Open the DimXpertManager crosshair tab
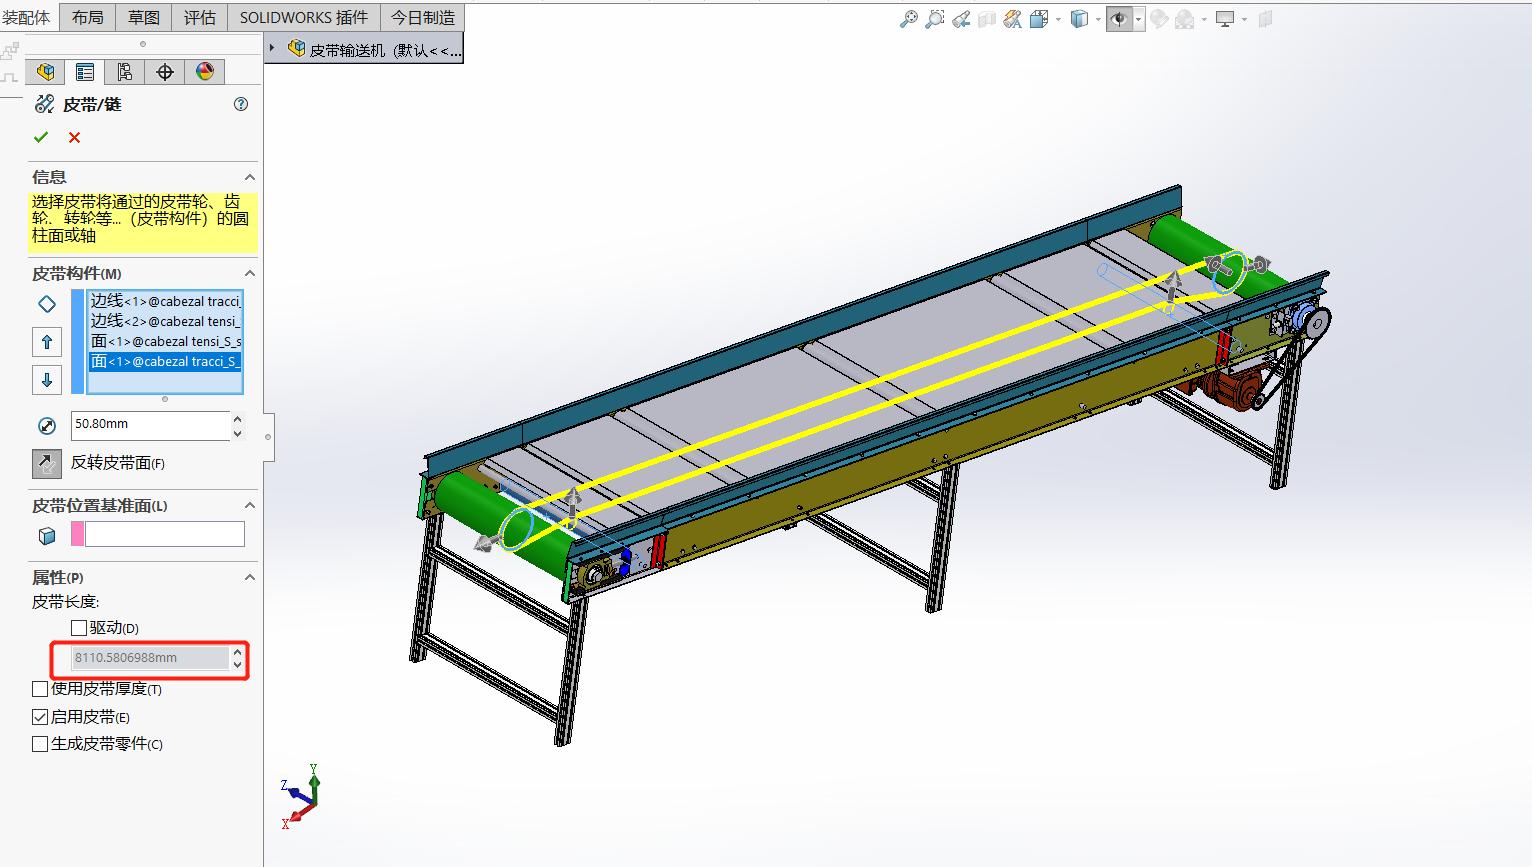The image size is (1532, 867). [x=165, y=72]
